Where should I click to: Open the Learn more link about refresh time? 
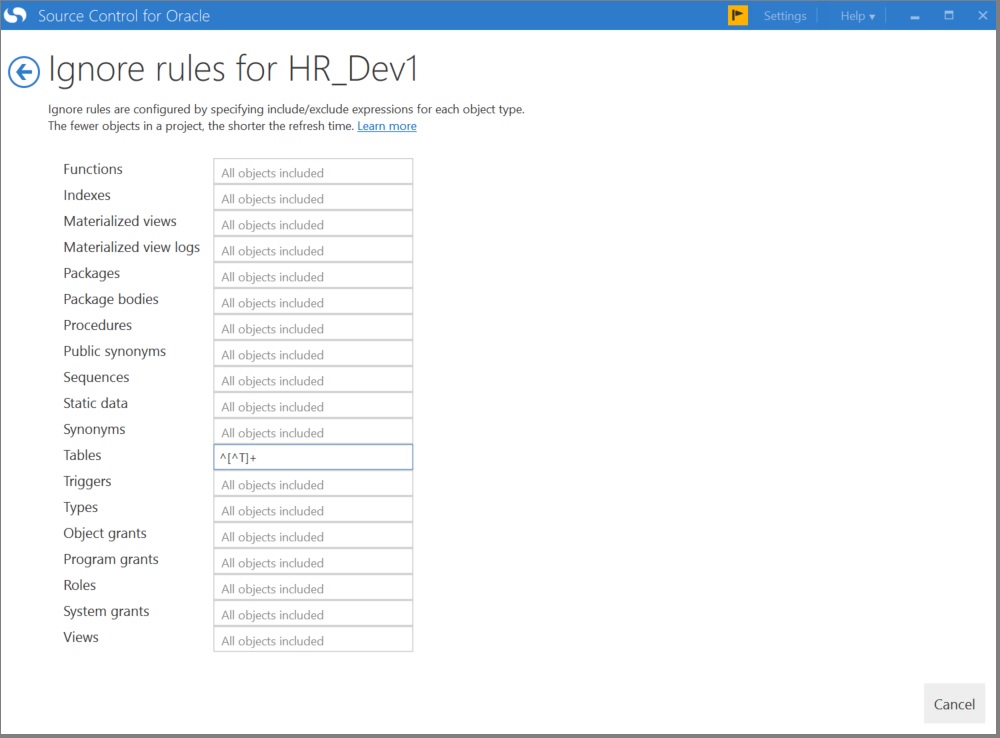(386, 126)
